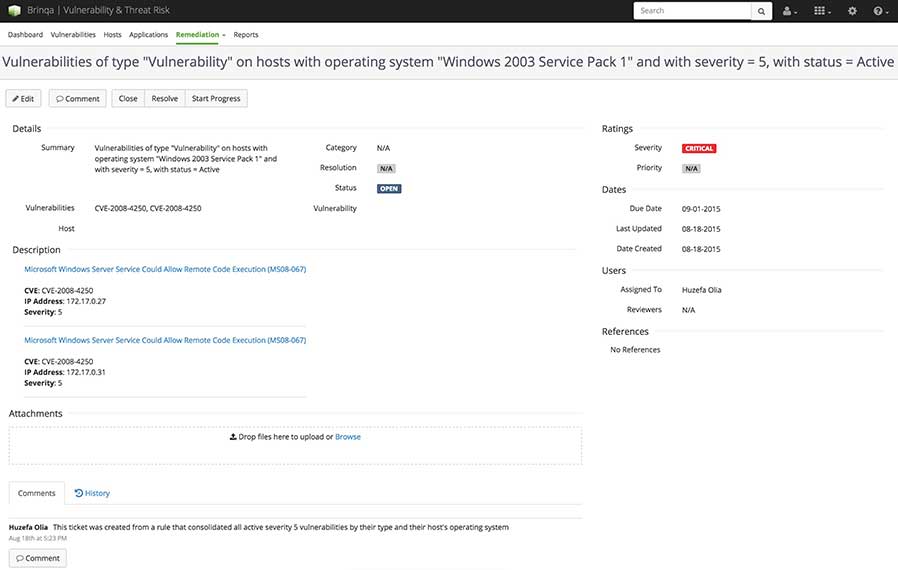Open the Applications menu item
This screenshot has width=898, height=570.
[148, 34]
